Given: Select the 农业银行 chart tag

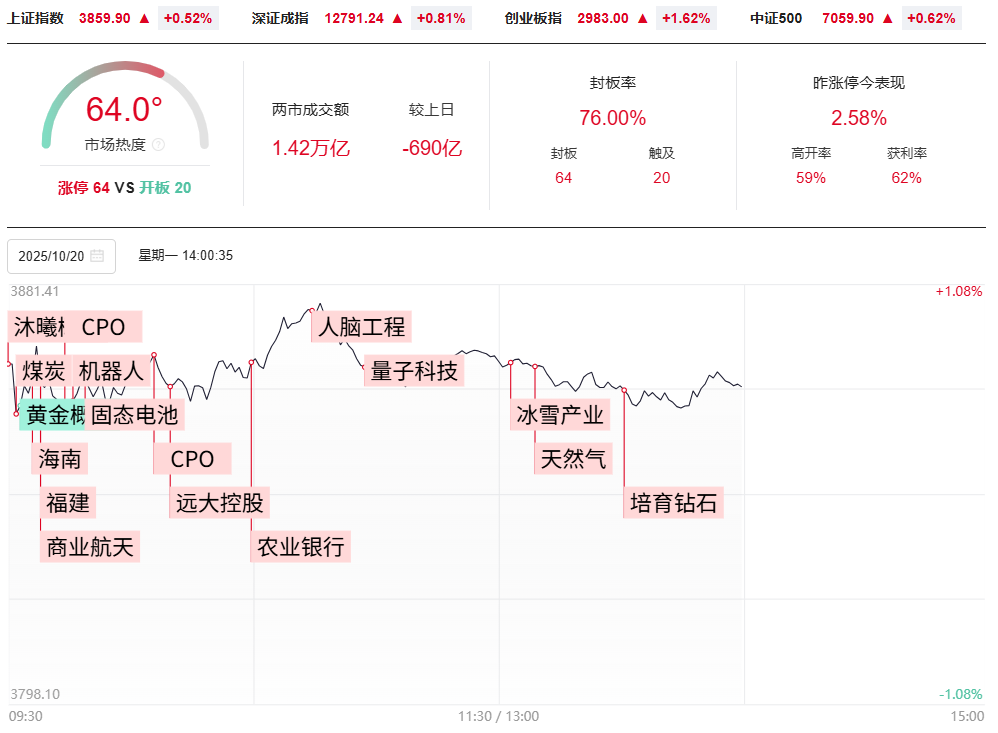Looking at the screenshot, I should point(301,547).
